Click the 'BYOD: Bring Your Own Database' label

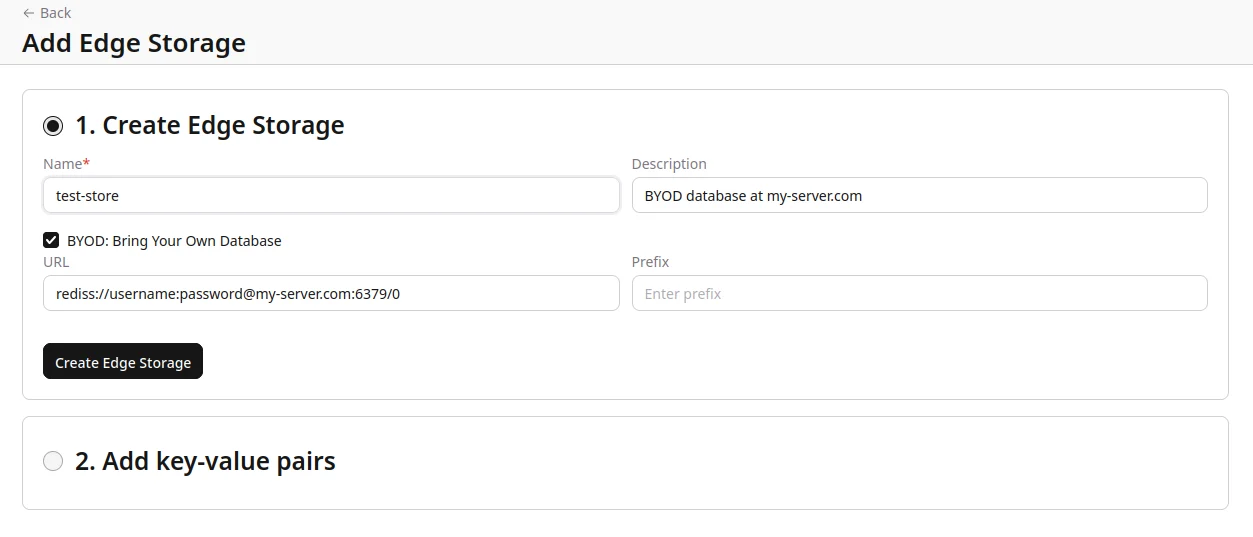pyautogui.click(x=174, y=241)
